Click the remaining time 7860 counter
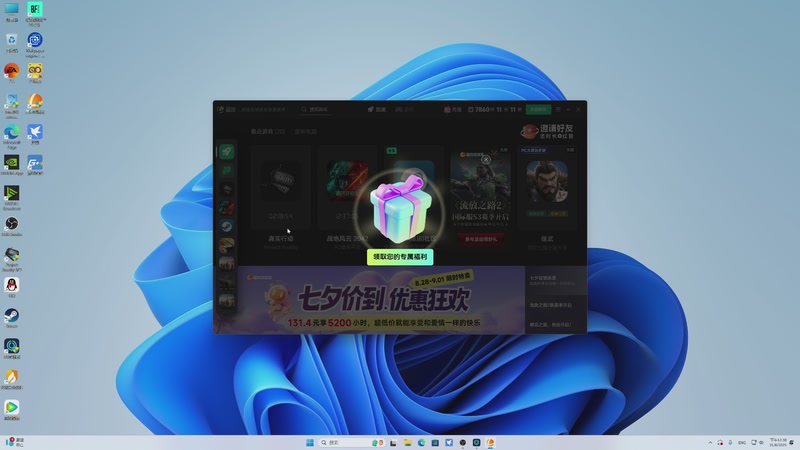Image resolution: width=800 pixels, height=450 pixels. 494,109
